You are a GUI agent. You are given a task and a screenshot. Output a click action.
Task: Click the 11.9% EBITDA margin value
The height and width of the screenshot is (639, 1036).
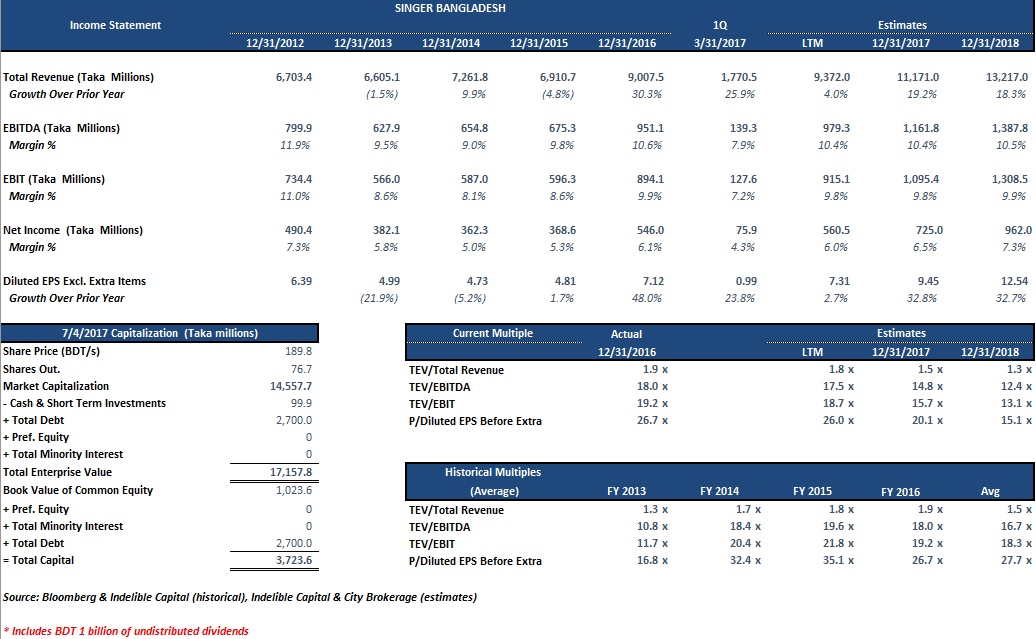tap(295, 145)
